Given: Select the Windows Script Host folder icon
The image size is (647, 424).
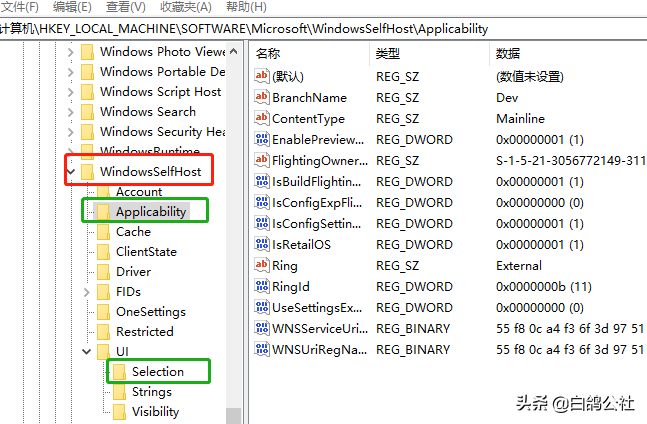Looking at the screenshot, I should pos(87,92).
